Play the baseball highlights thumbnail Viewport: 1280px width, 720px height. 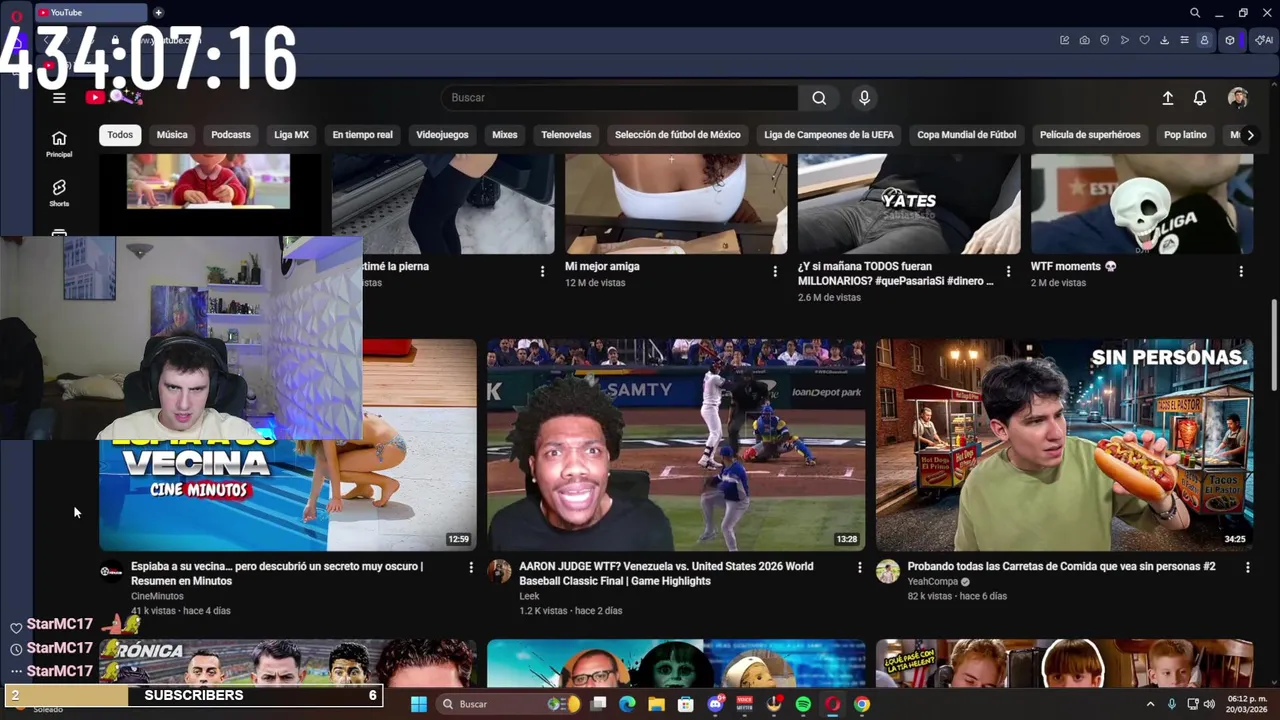point(676,445)
